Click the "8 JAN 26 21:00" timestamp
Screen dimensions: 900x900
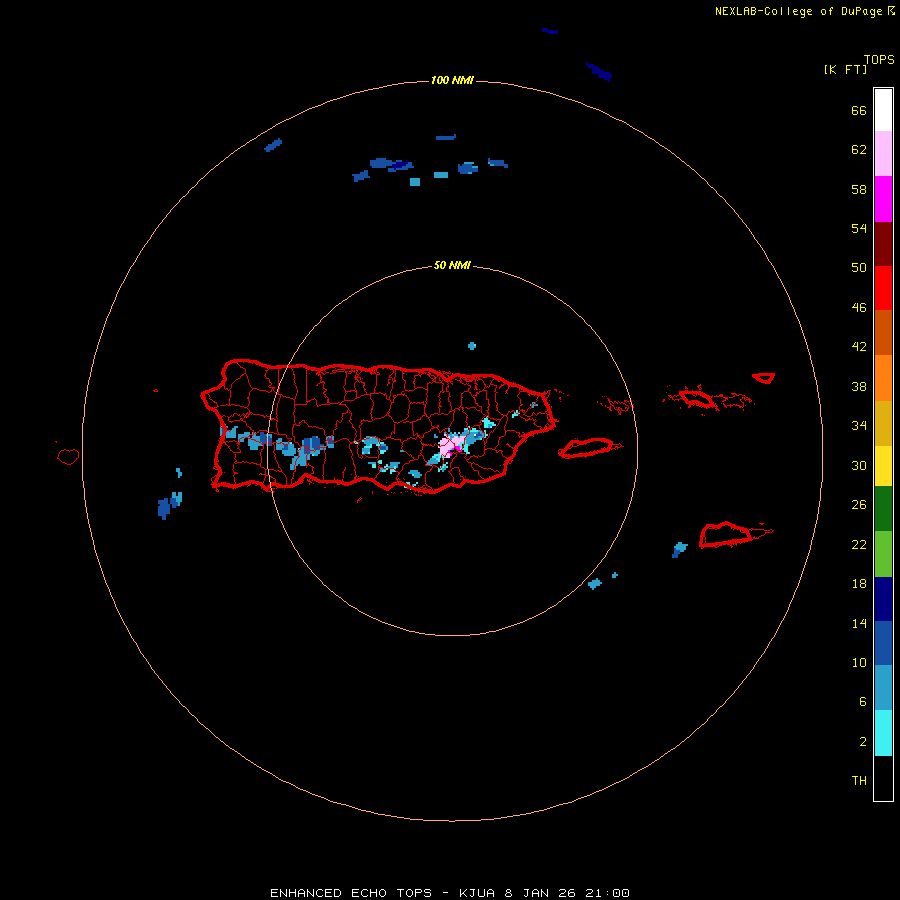[567, 893]
